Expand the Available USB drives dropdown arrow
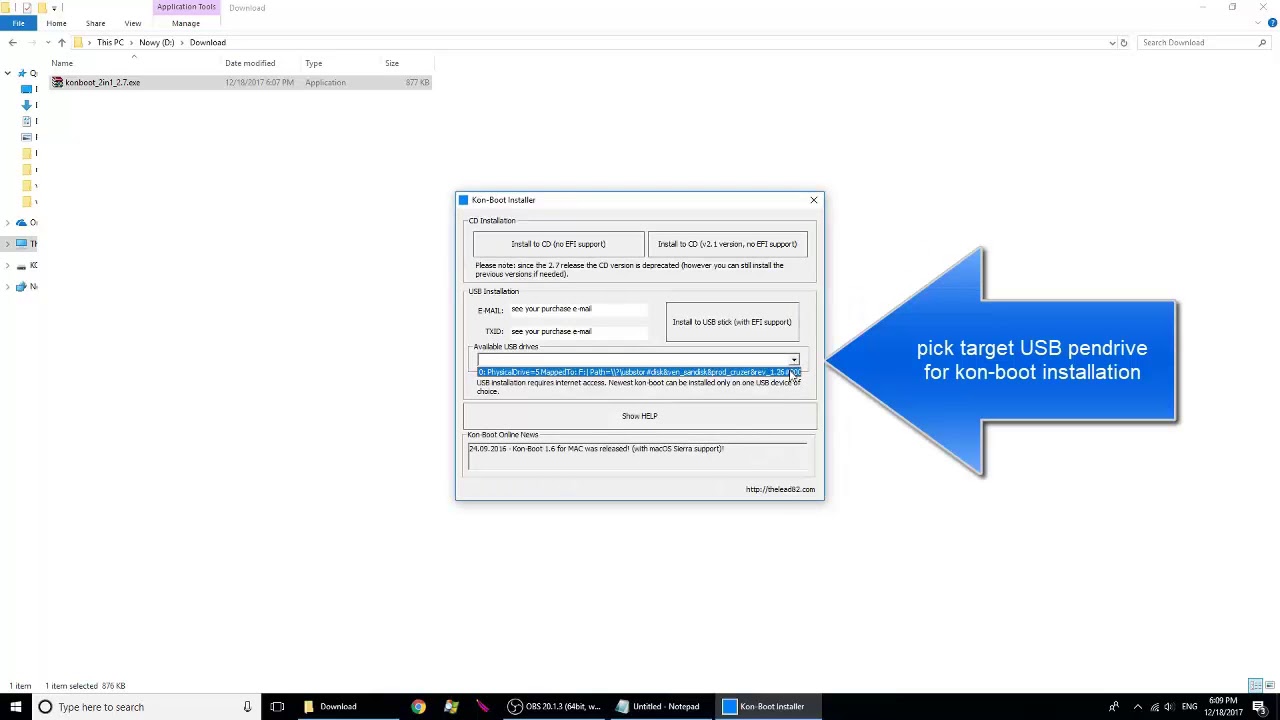1280x720 pixels. (794, 360)
